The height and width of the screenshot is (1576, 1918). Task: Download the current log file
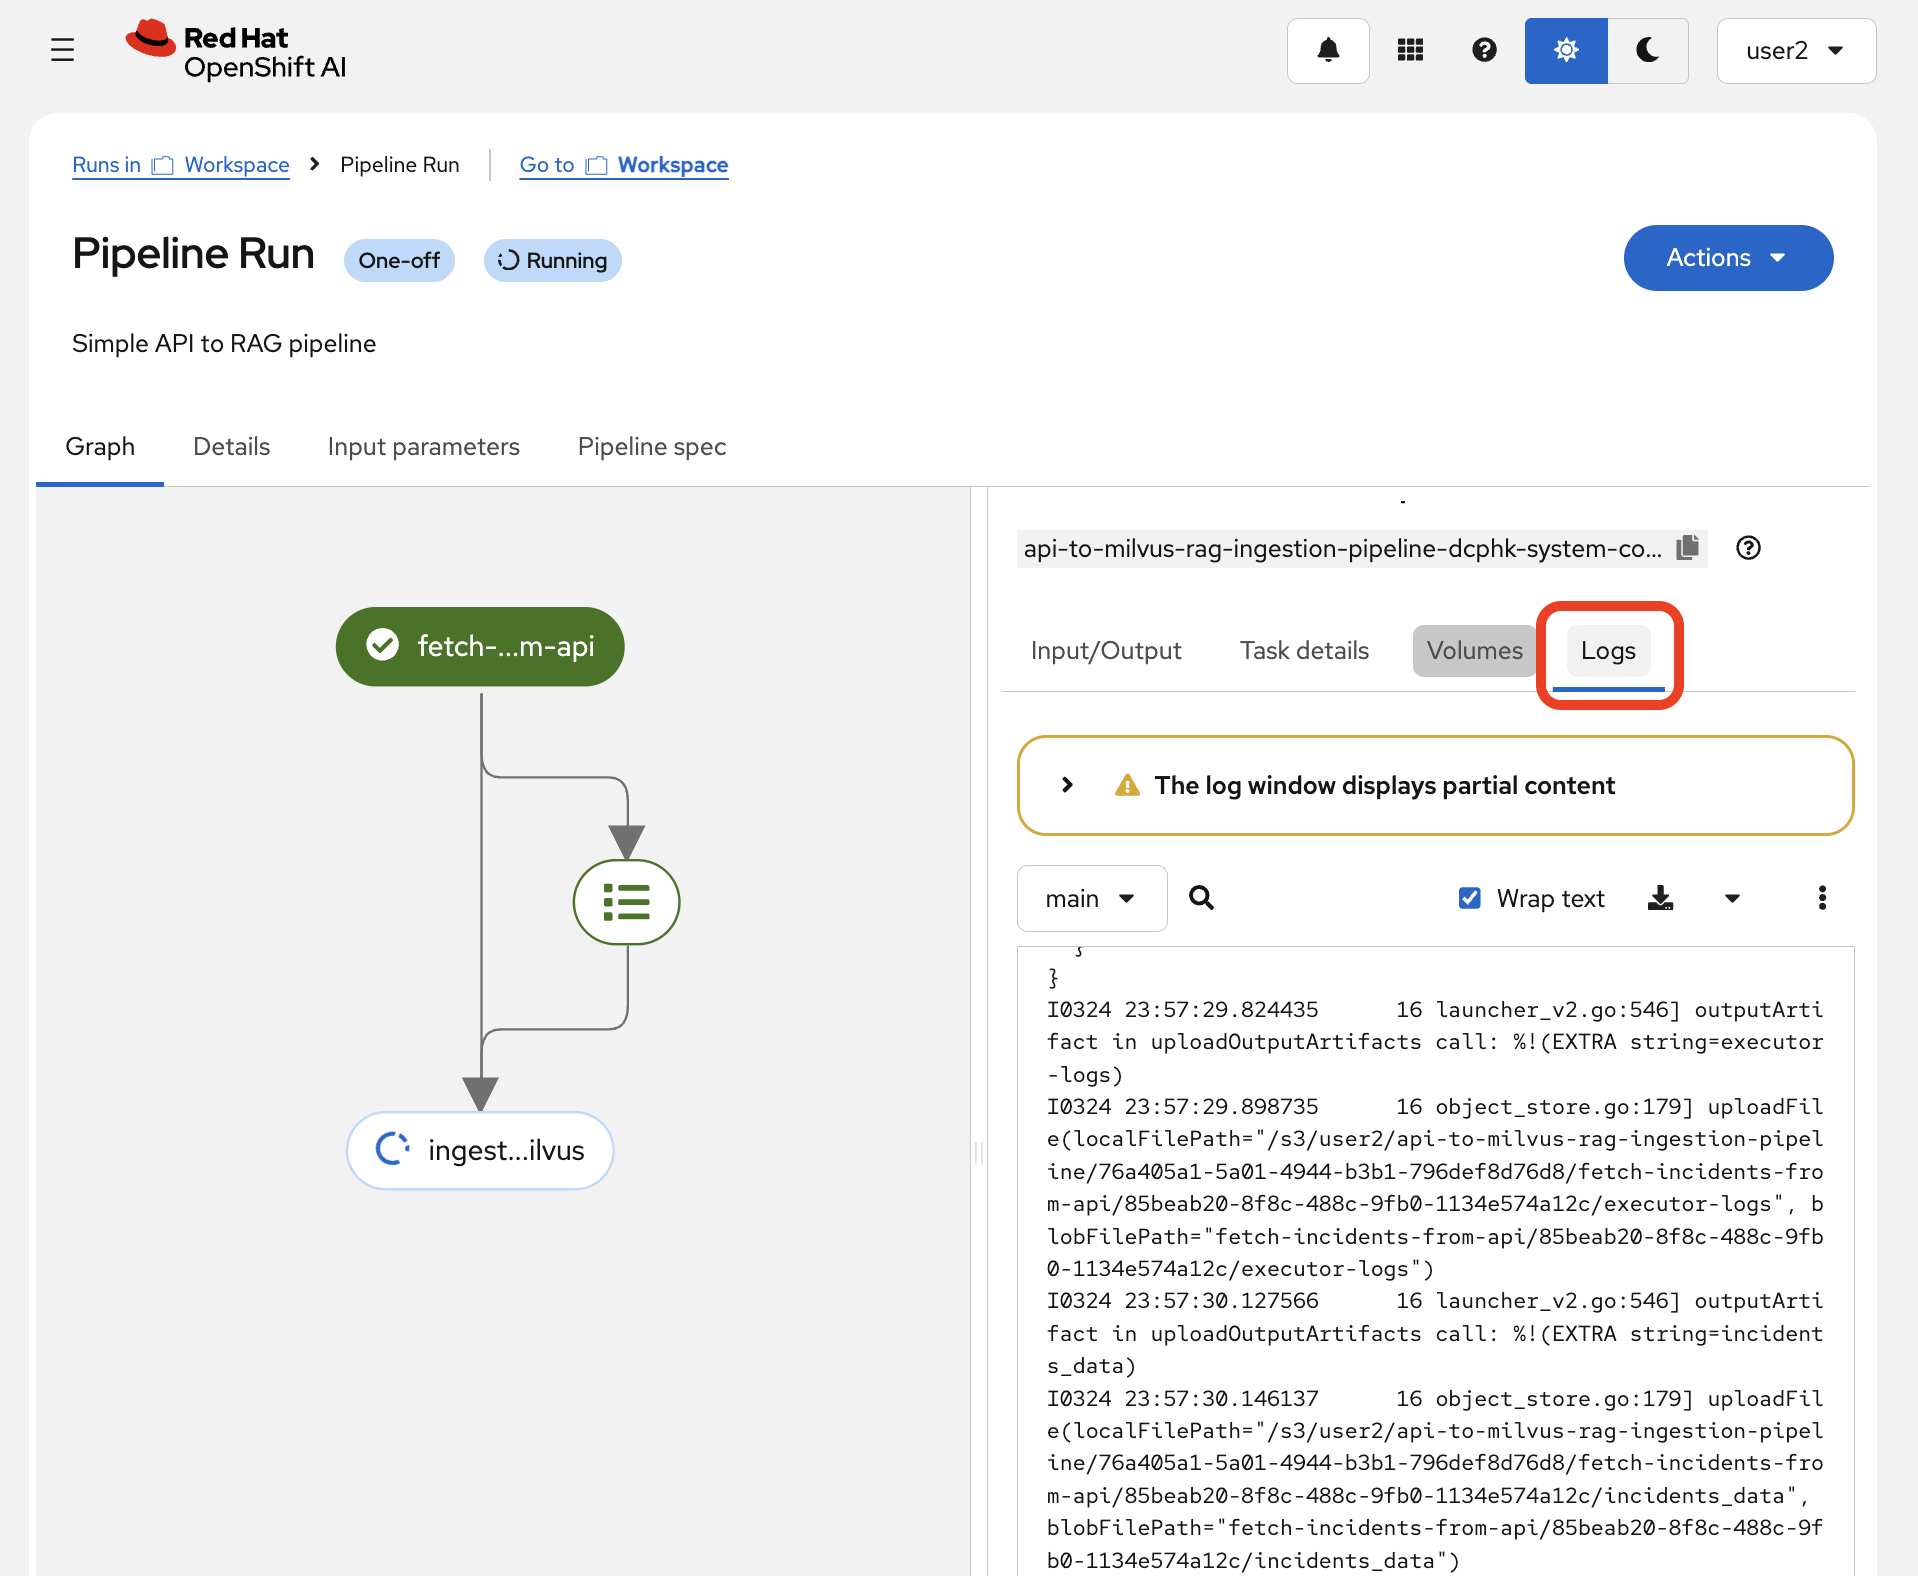(1661, 897)
